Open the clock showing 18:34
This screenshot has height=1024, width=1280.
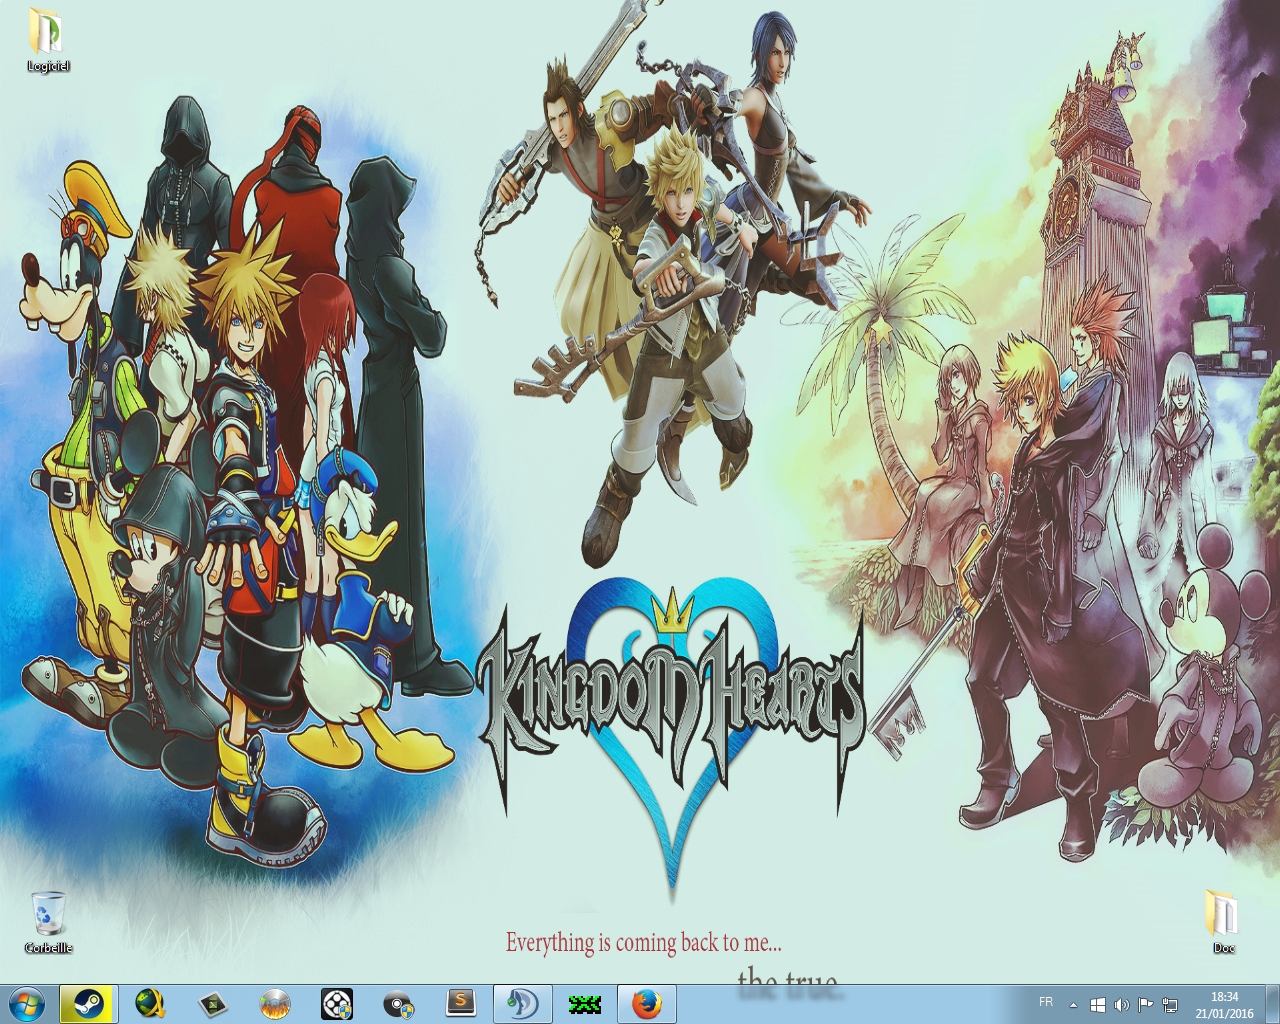point(1224,1005)
